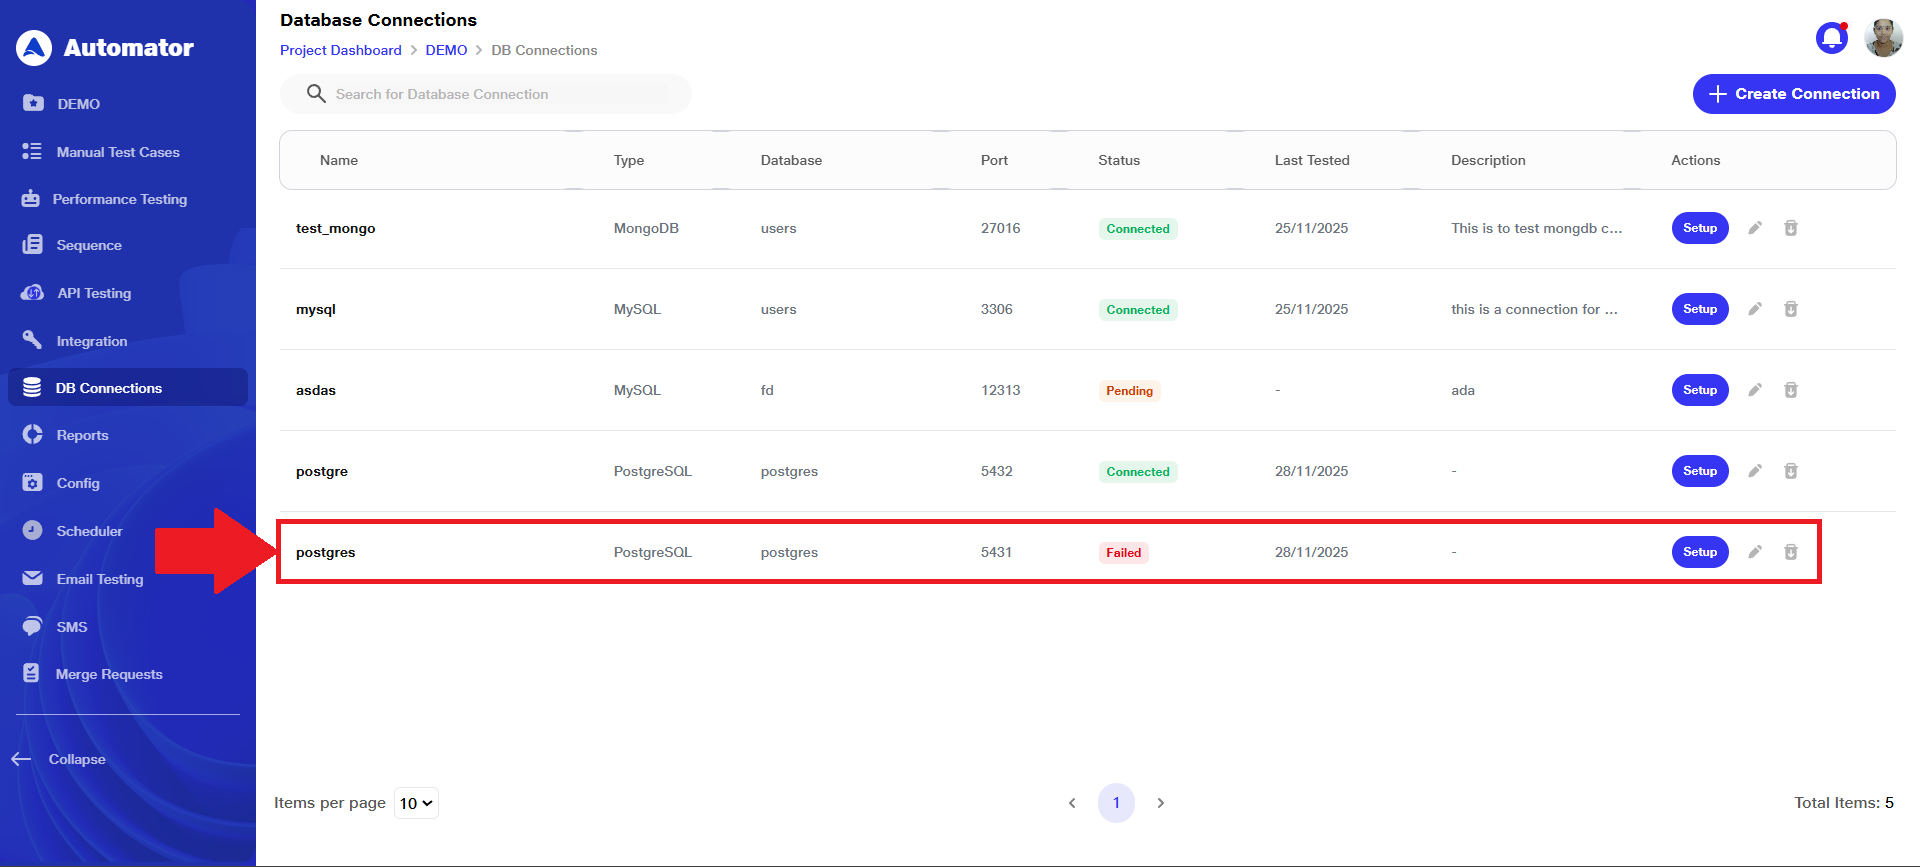This screenshot has height=867, width=1920.
Task: Open API Testing in sidebar
Action: 93,293
